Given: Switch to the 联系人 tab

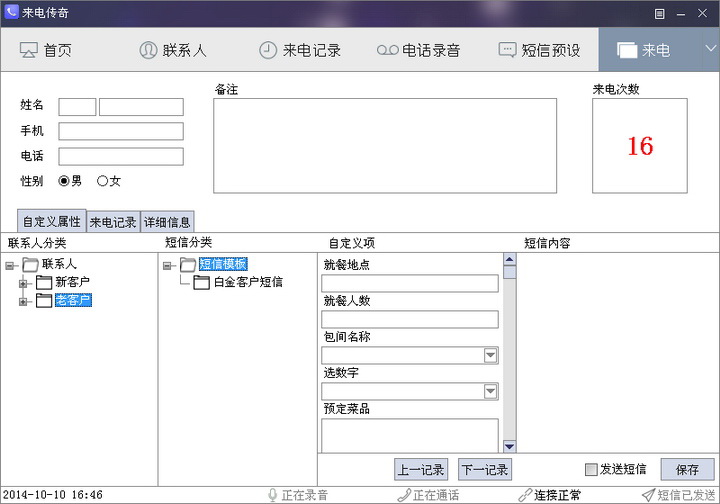Looking at the screenshot, I should [x=173, y=50].
